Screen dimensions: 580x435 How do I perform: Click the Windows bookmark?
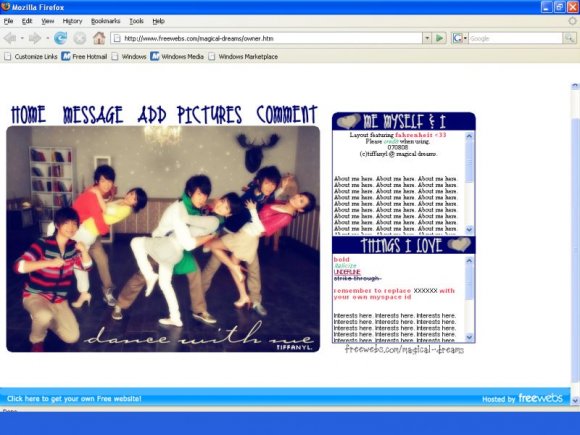pos(129,57)
